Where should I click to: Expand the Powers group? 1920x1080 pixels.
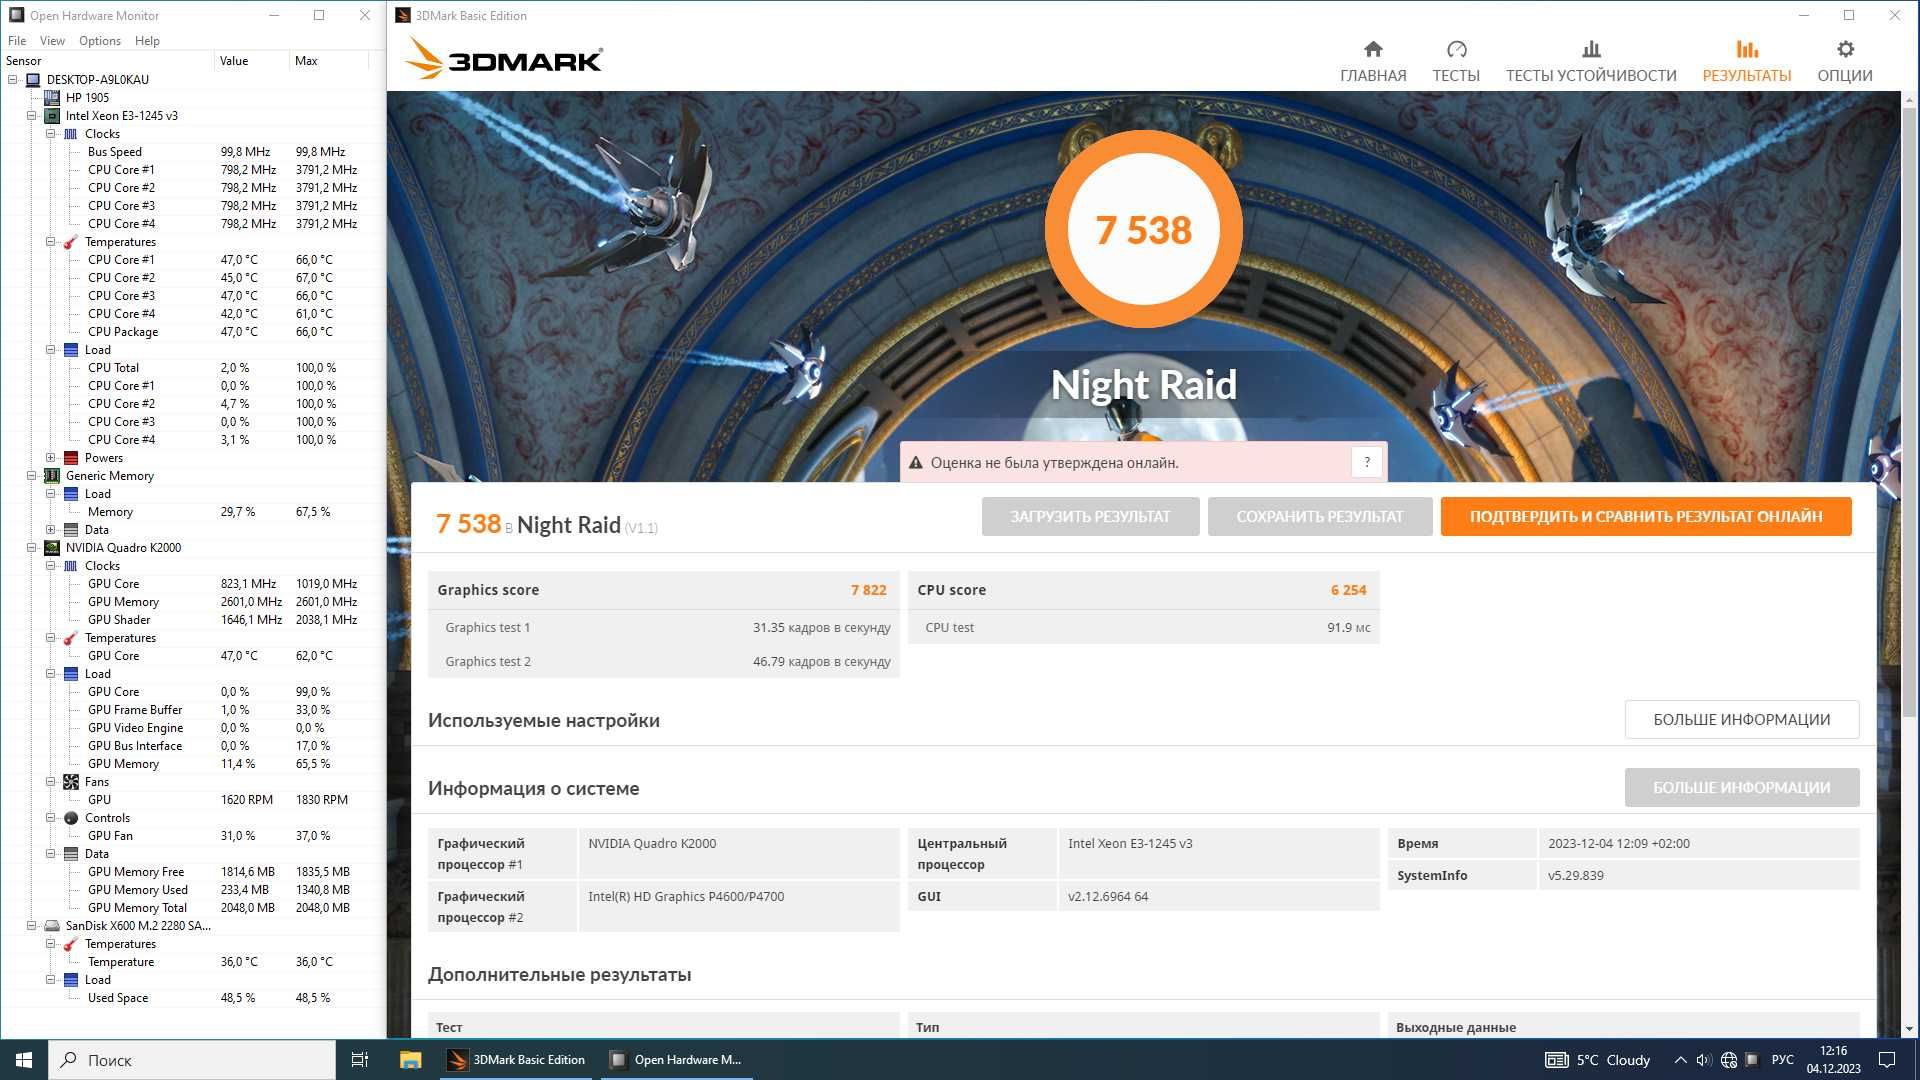(x=51, y=458)
